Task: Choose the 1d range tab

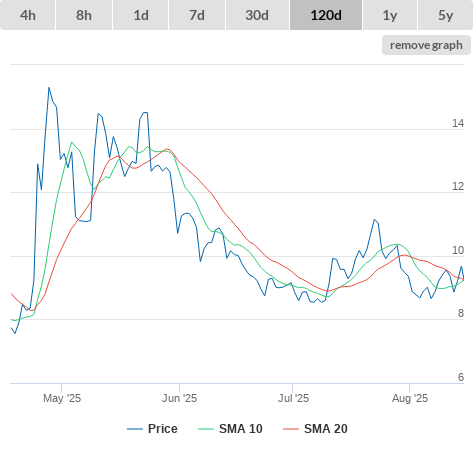Action: 141,15
